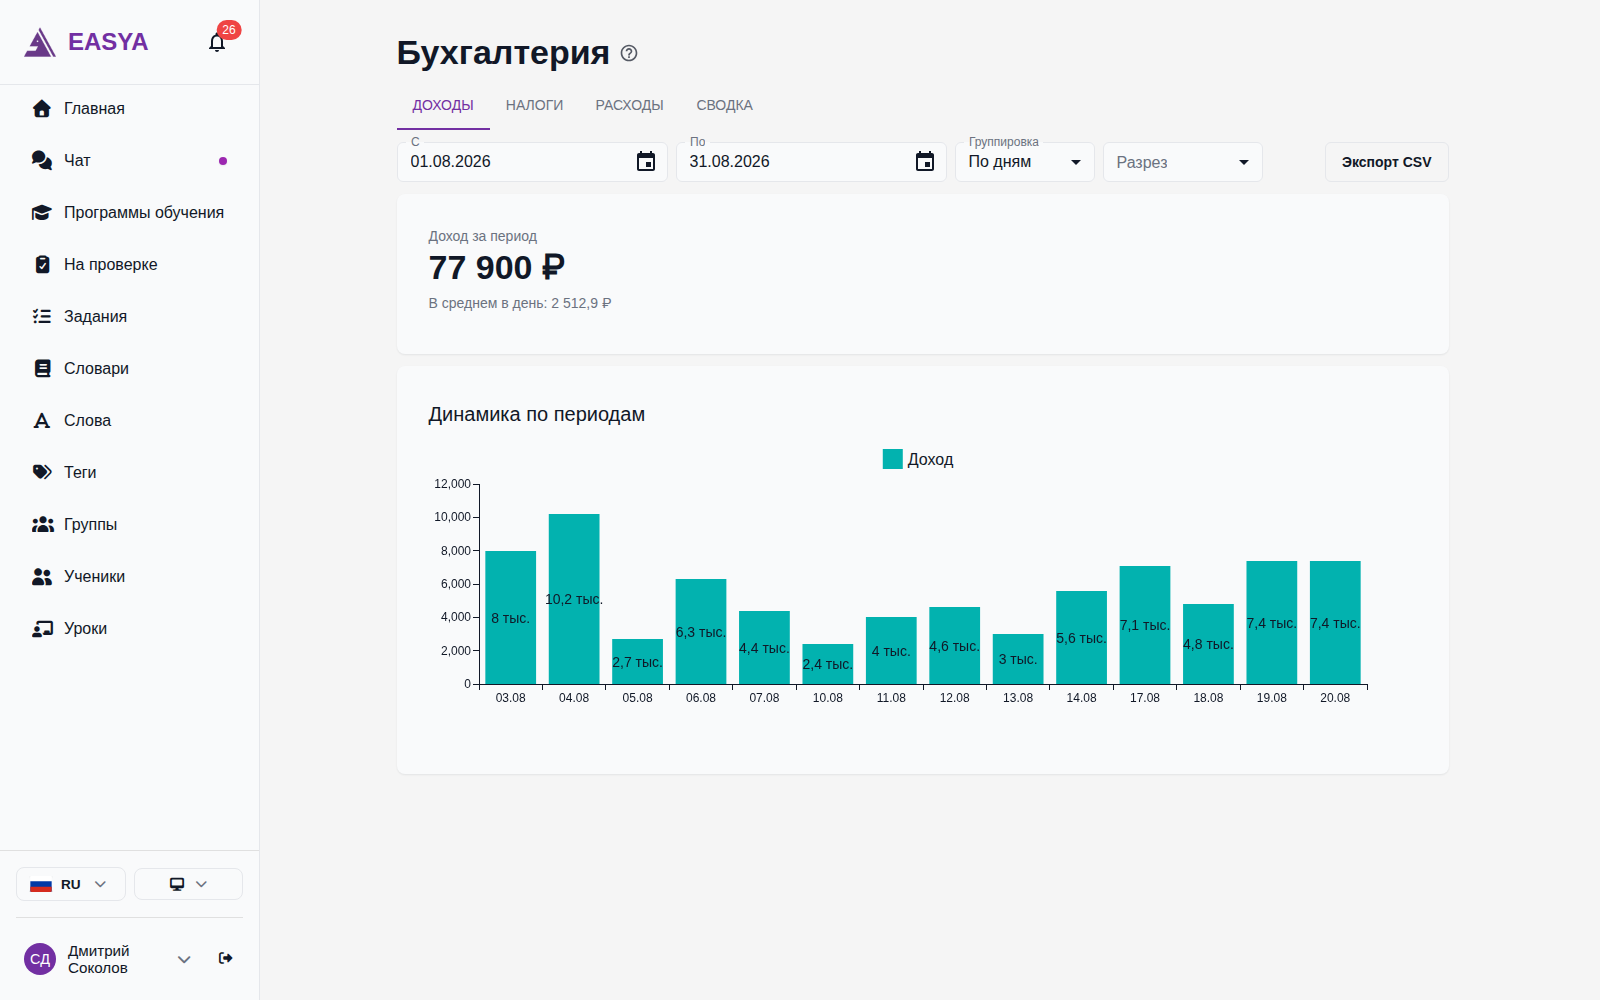Click the 17.08 bar showing 7,1 тыс.

click(x=1145, y=625)
